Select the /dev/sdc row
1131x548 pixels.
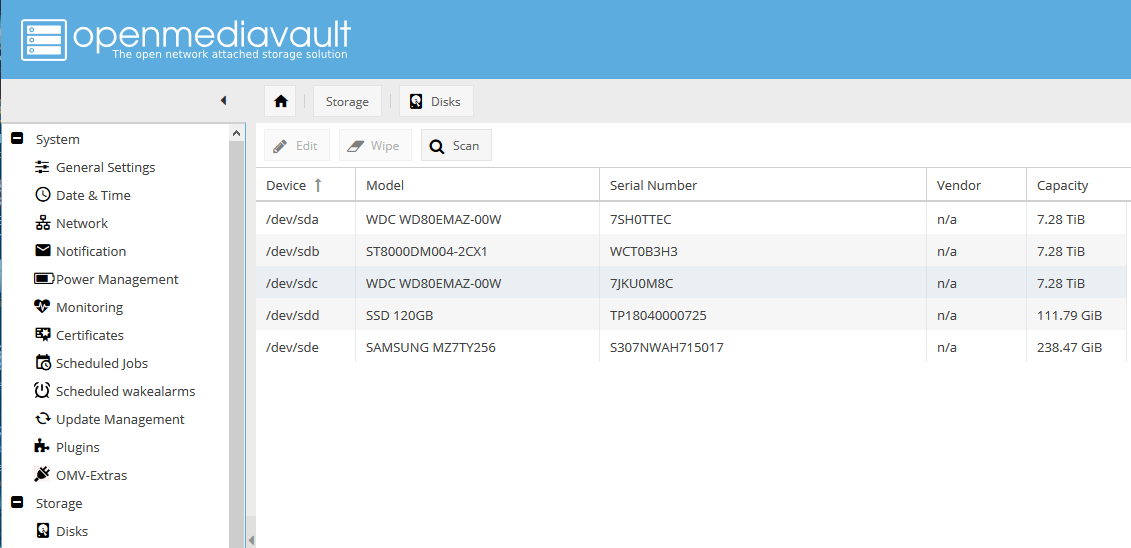coord(692,283)
